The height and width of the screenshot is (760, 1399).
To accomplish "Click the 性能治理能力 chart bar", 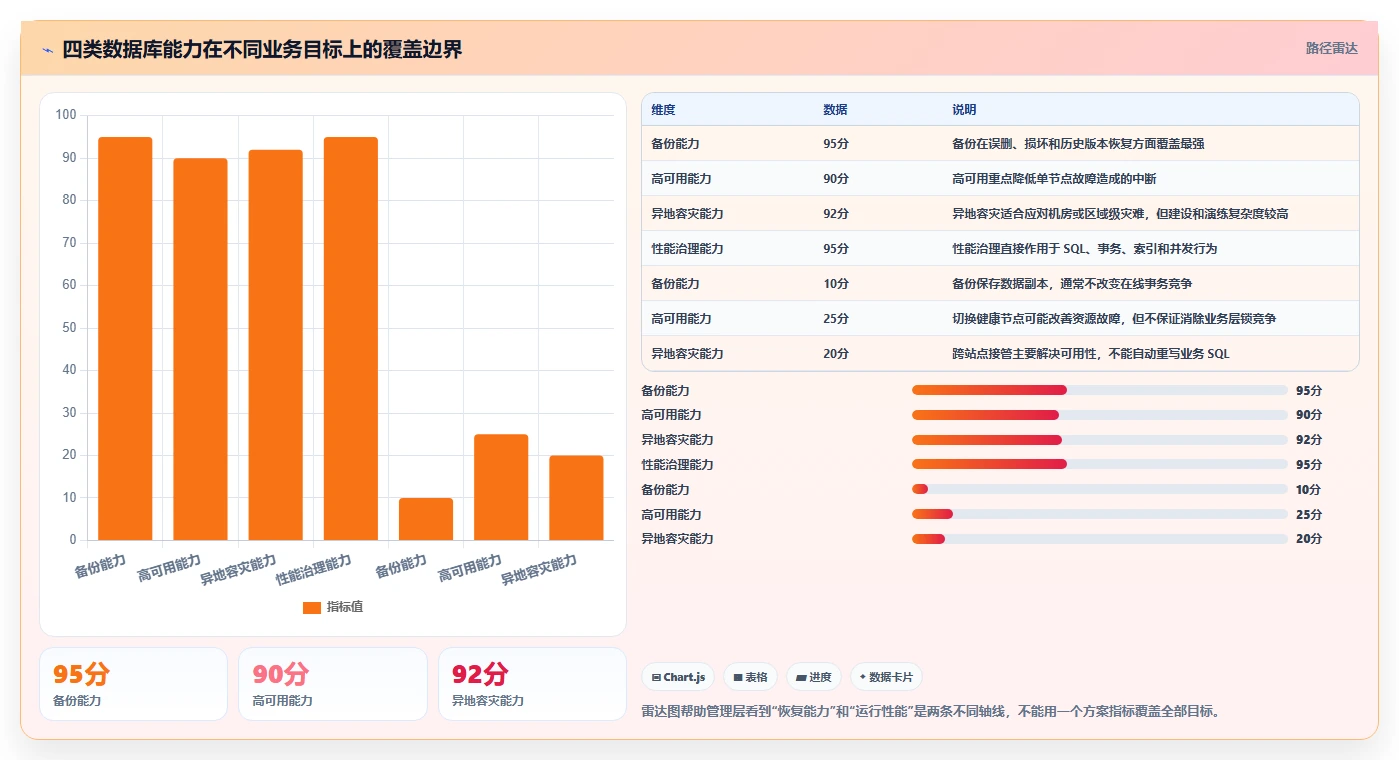I will click(x=351, y=339).
